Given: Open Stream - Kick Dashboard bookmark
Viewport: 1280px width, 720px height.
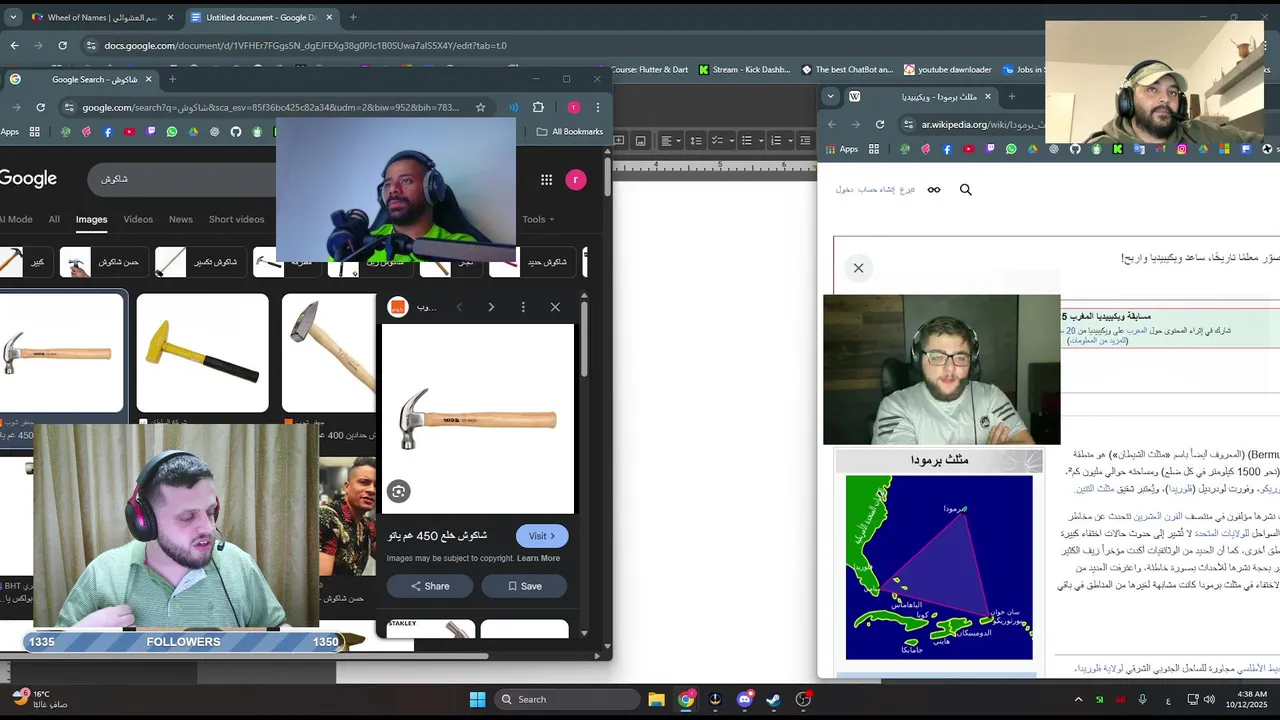Looking at the screenshot, I should pyautogui.click(x=745, y=70).
